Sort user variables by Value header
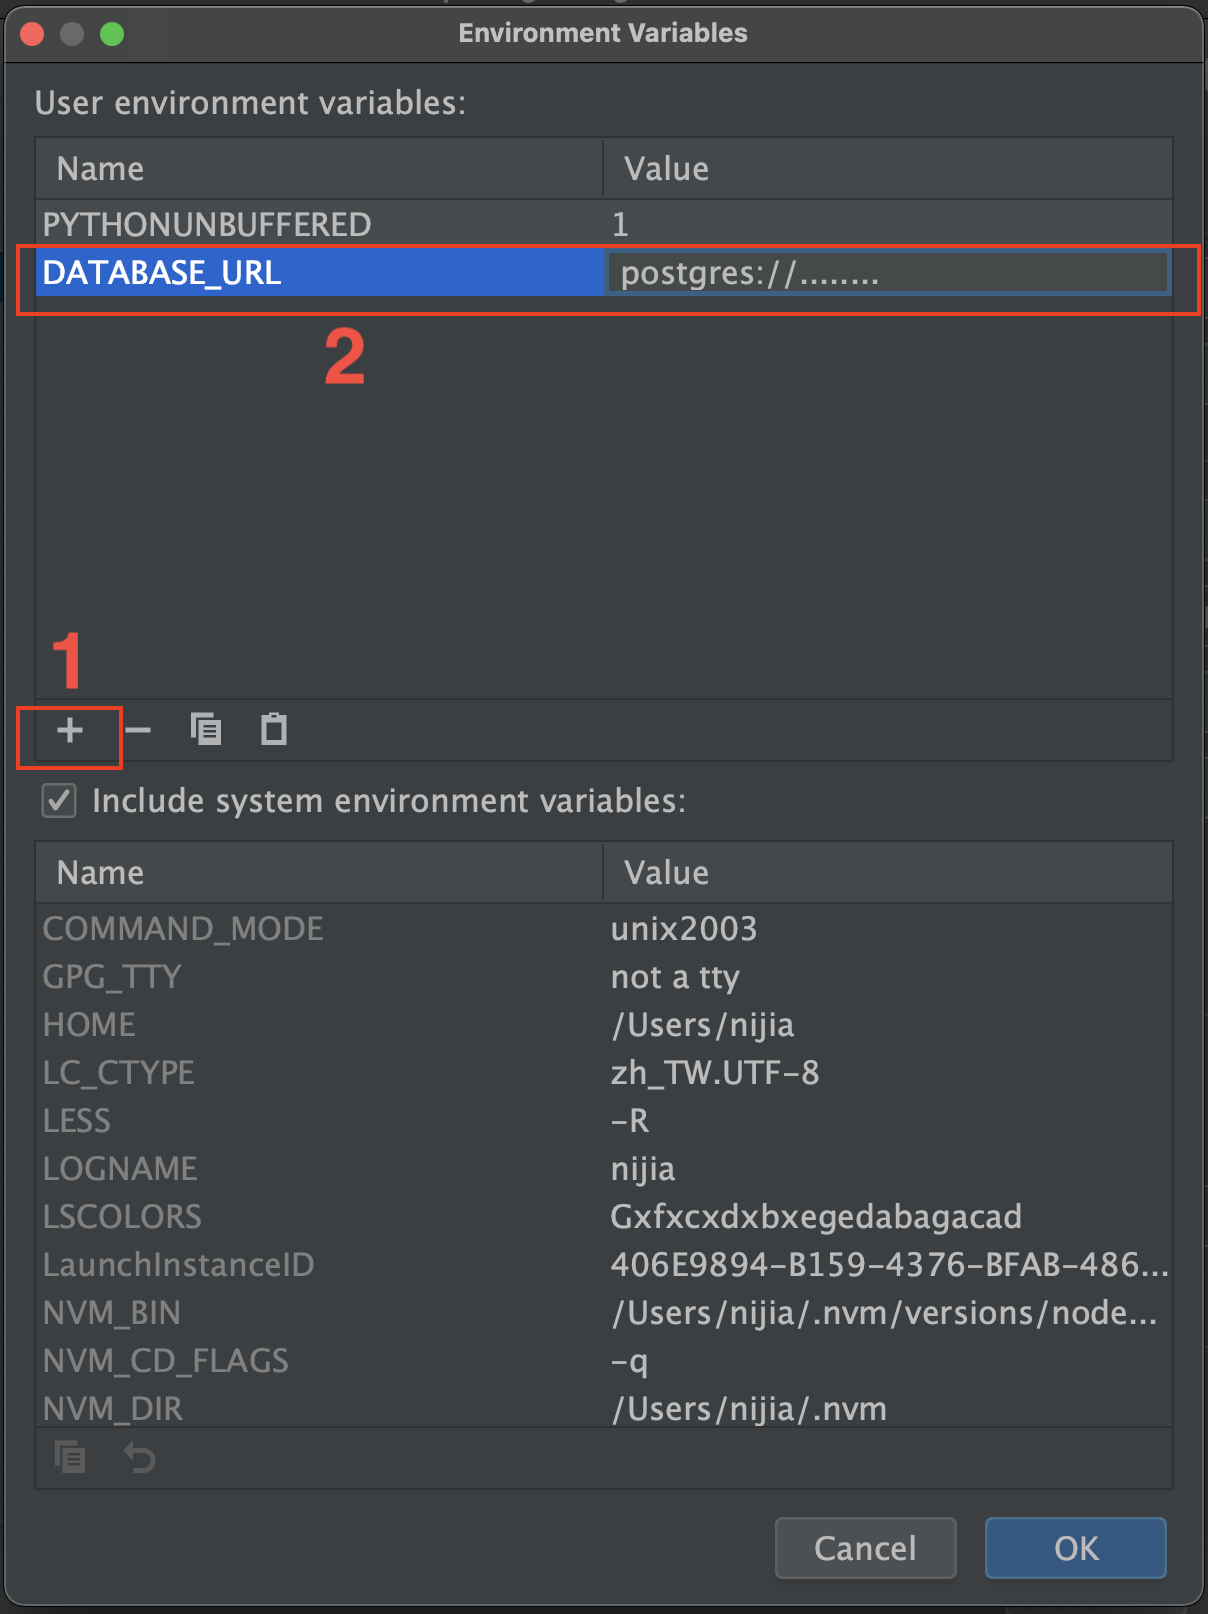The image size is (1208, 1614). [888, 169]
